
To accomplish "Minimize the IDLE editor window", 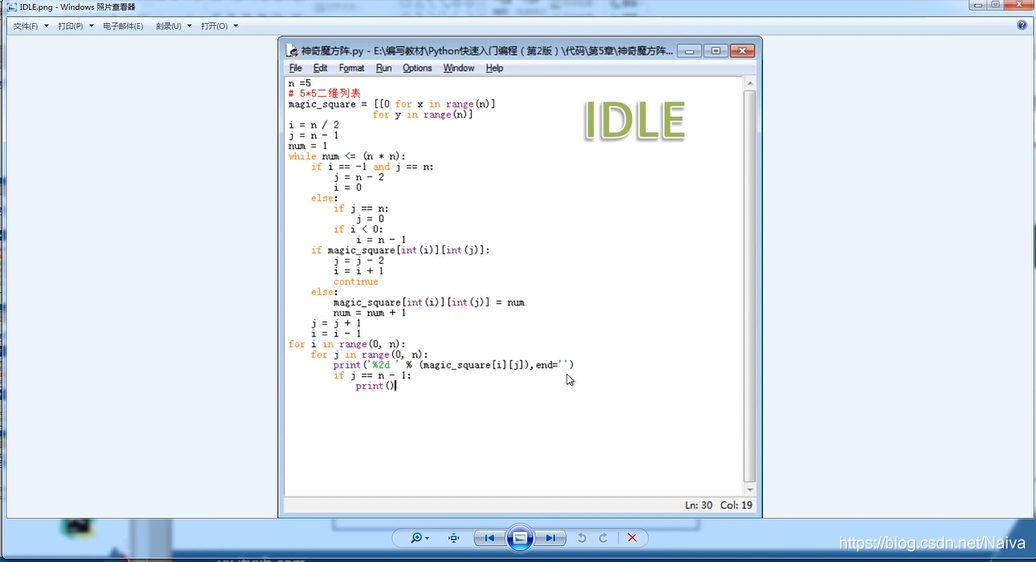I will coord(689,51).
